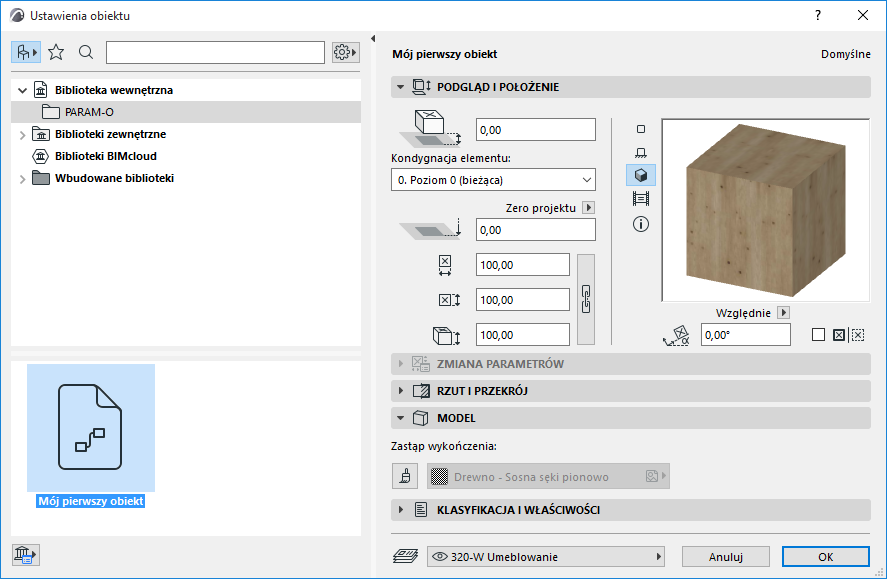Viewport: 887px width, 579px height.
Task: Open the 320-W Umeblowanie layer selector
Action: [545, 555]
